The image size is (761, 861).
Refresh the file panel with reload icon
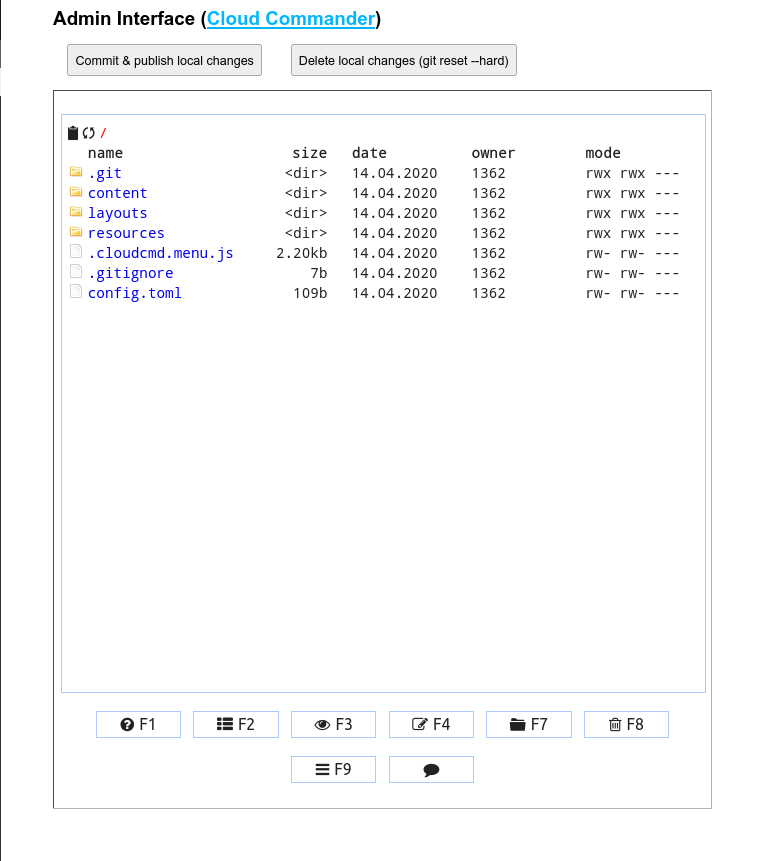click(x=89, y=133)
